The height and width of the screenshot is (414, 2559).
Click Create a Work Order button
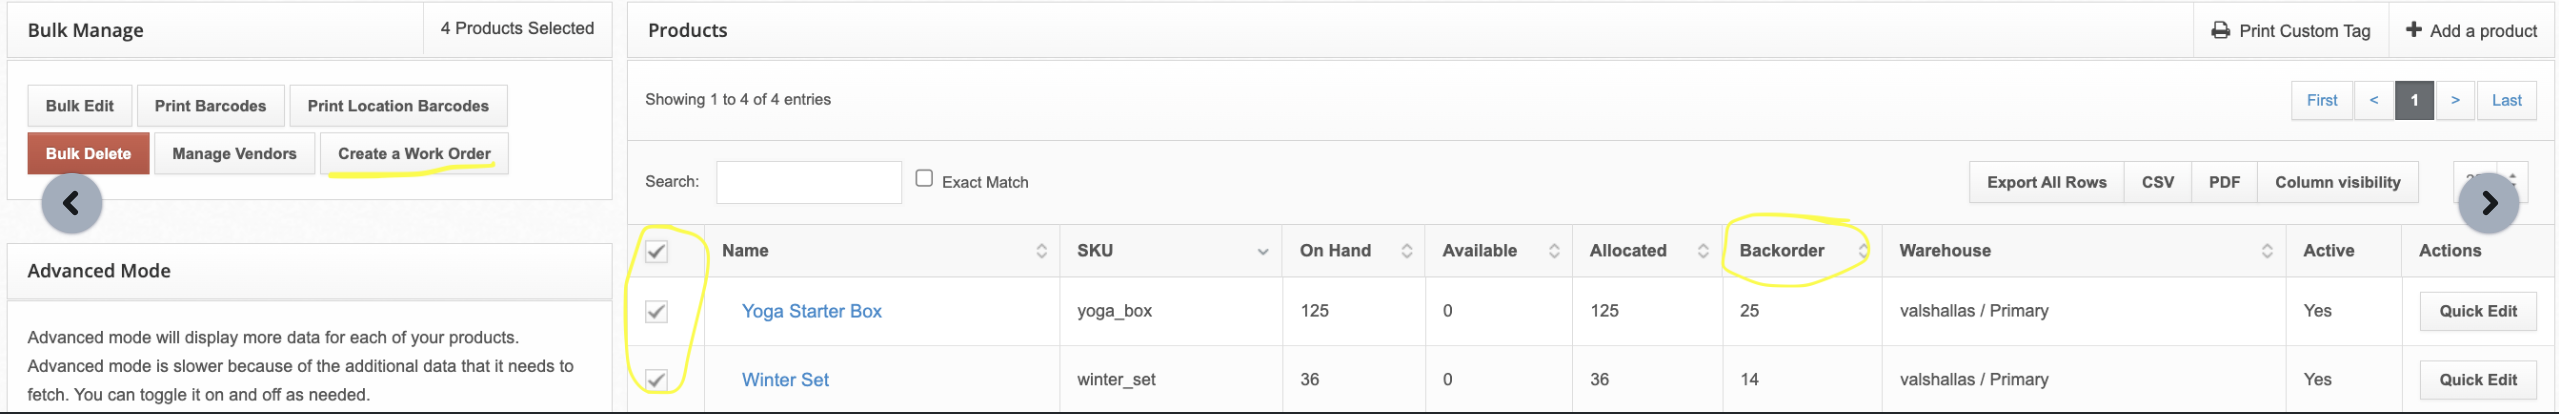coord(414,153)
